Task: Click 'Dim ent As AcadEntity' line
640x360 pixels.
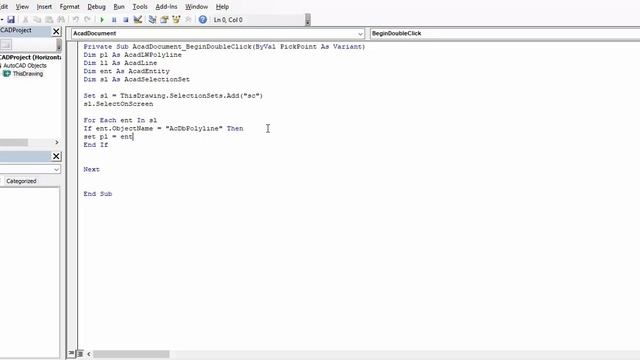Action: point(127,71)
